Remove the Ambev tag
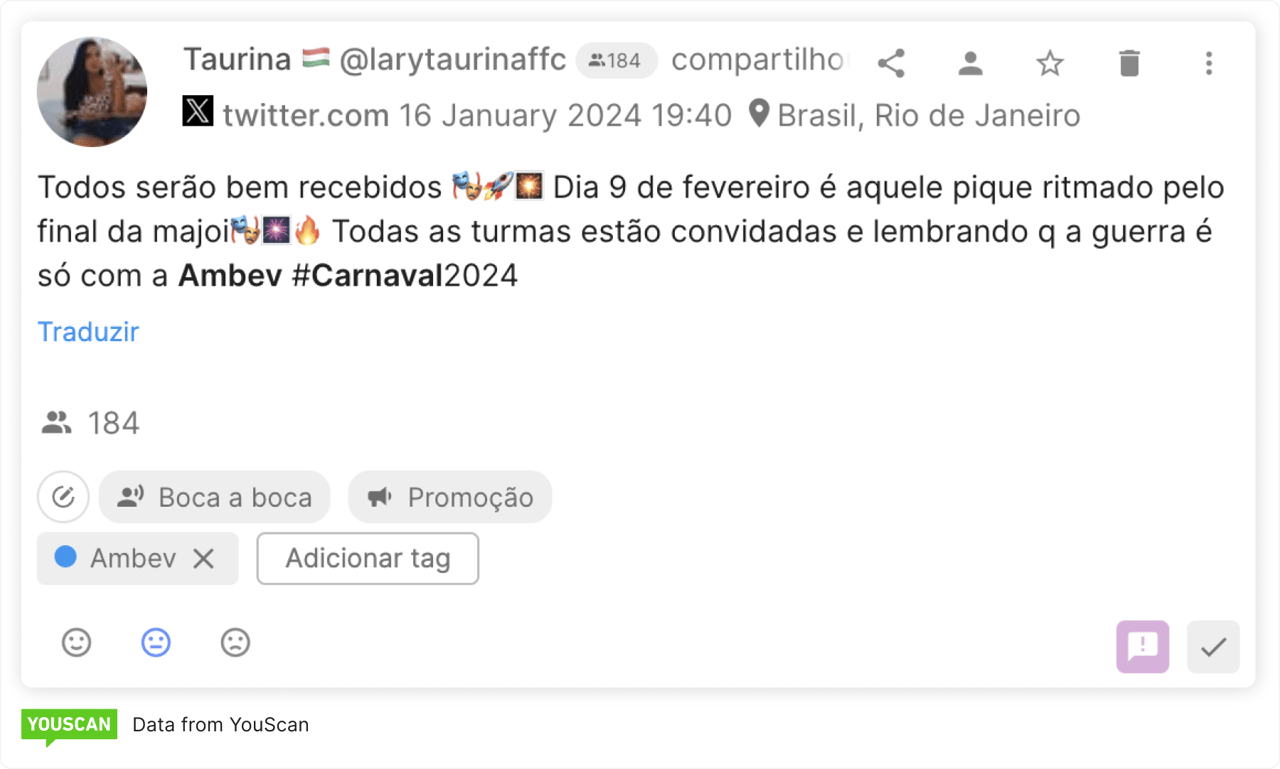 [x=204, y=558]
